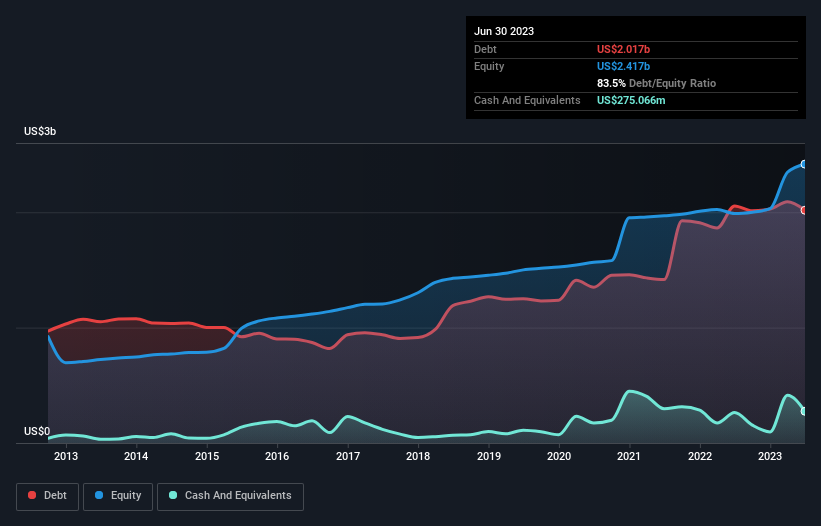
Task: Click the 2015 x-axis label
Action: coord(207,456)
